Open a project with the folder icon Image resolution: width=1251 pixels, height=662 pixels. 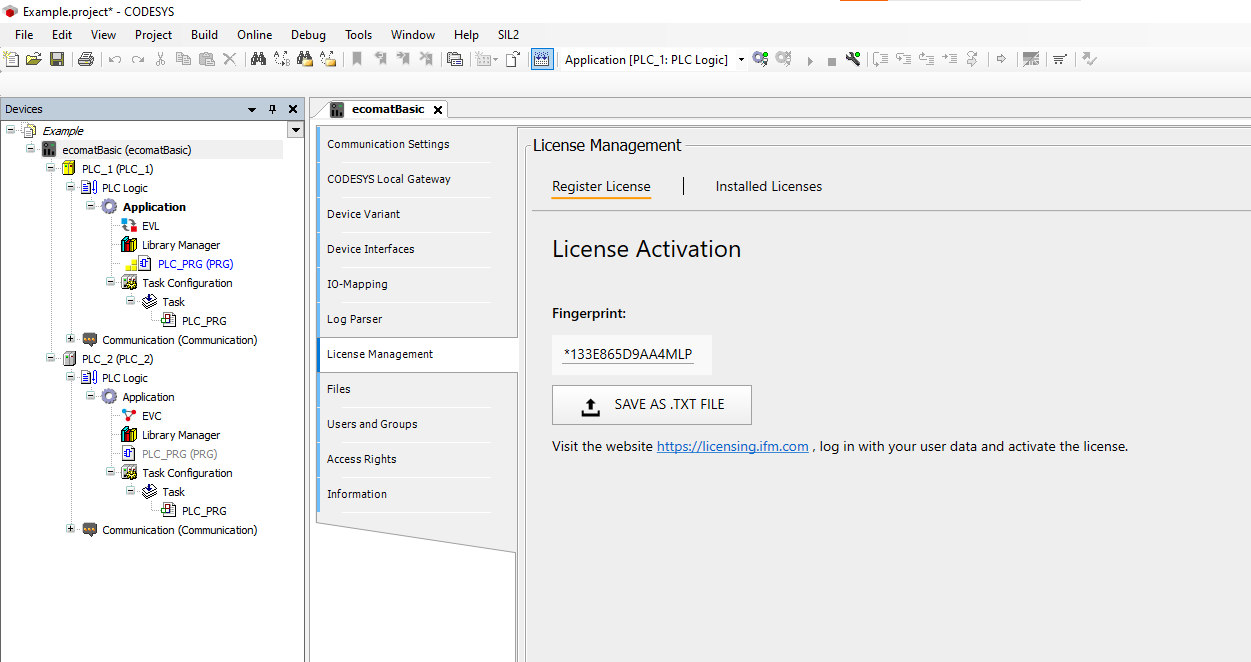pos(34,60)
